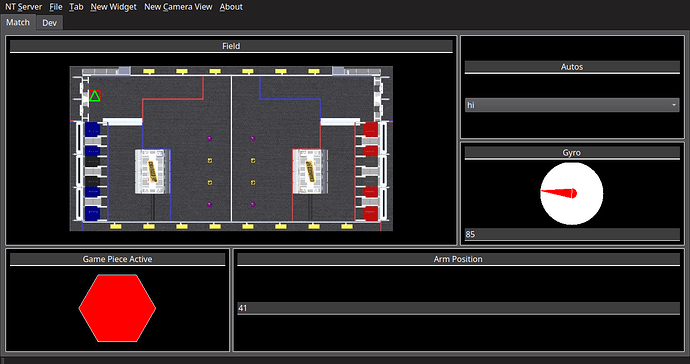Click the Autos dropdown arrow
The width and height of the screenshot is (690, 364).
(x=674, y=105)
